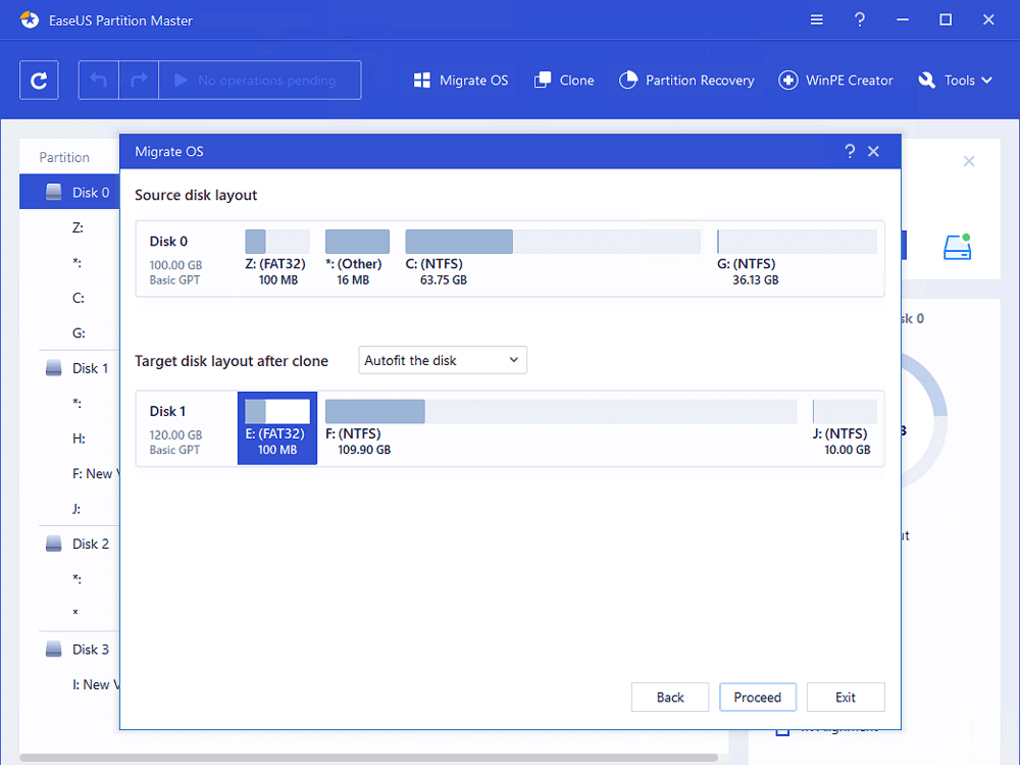Click the Disk 0 100.00 GB label in source layout

pyautogui.click(x=176, y=260)
